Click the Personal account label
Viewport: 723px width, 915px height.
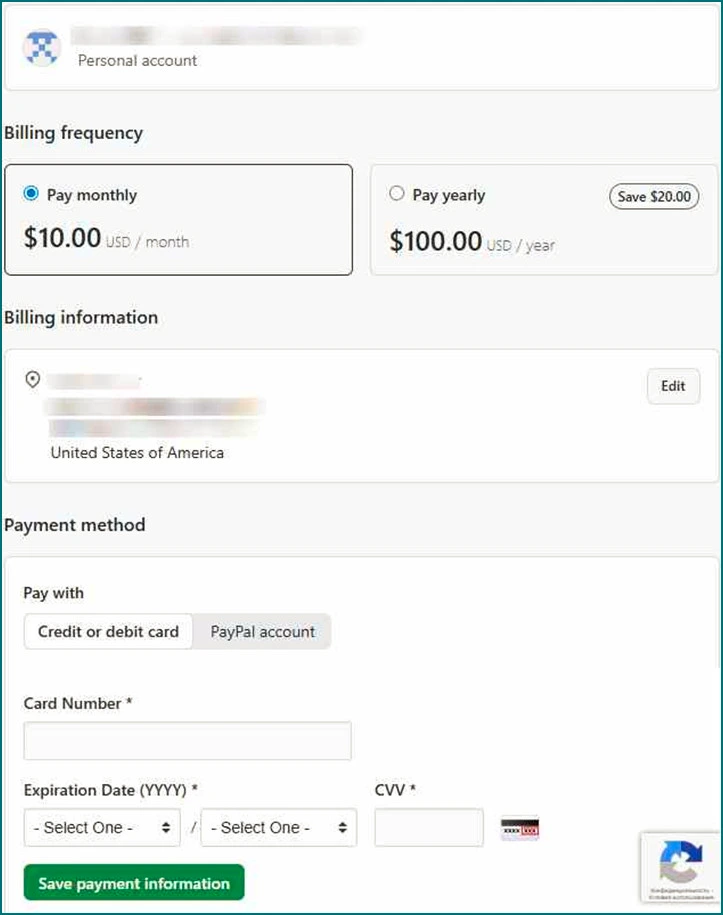[x=137, y=60]
